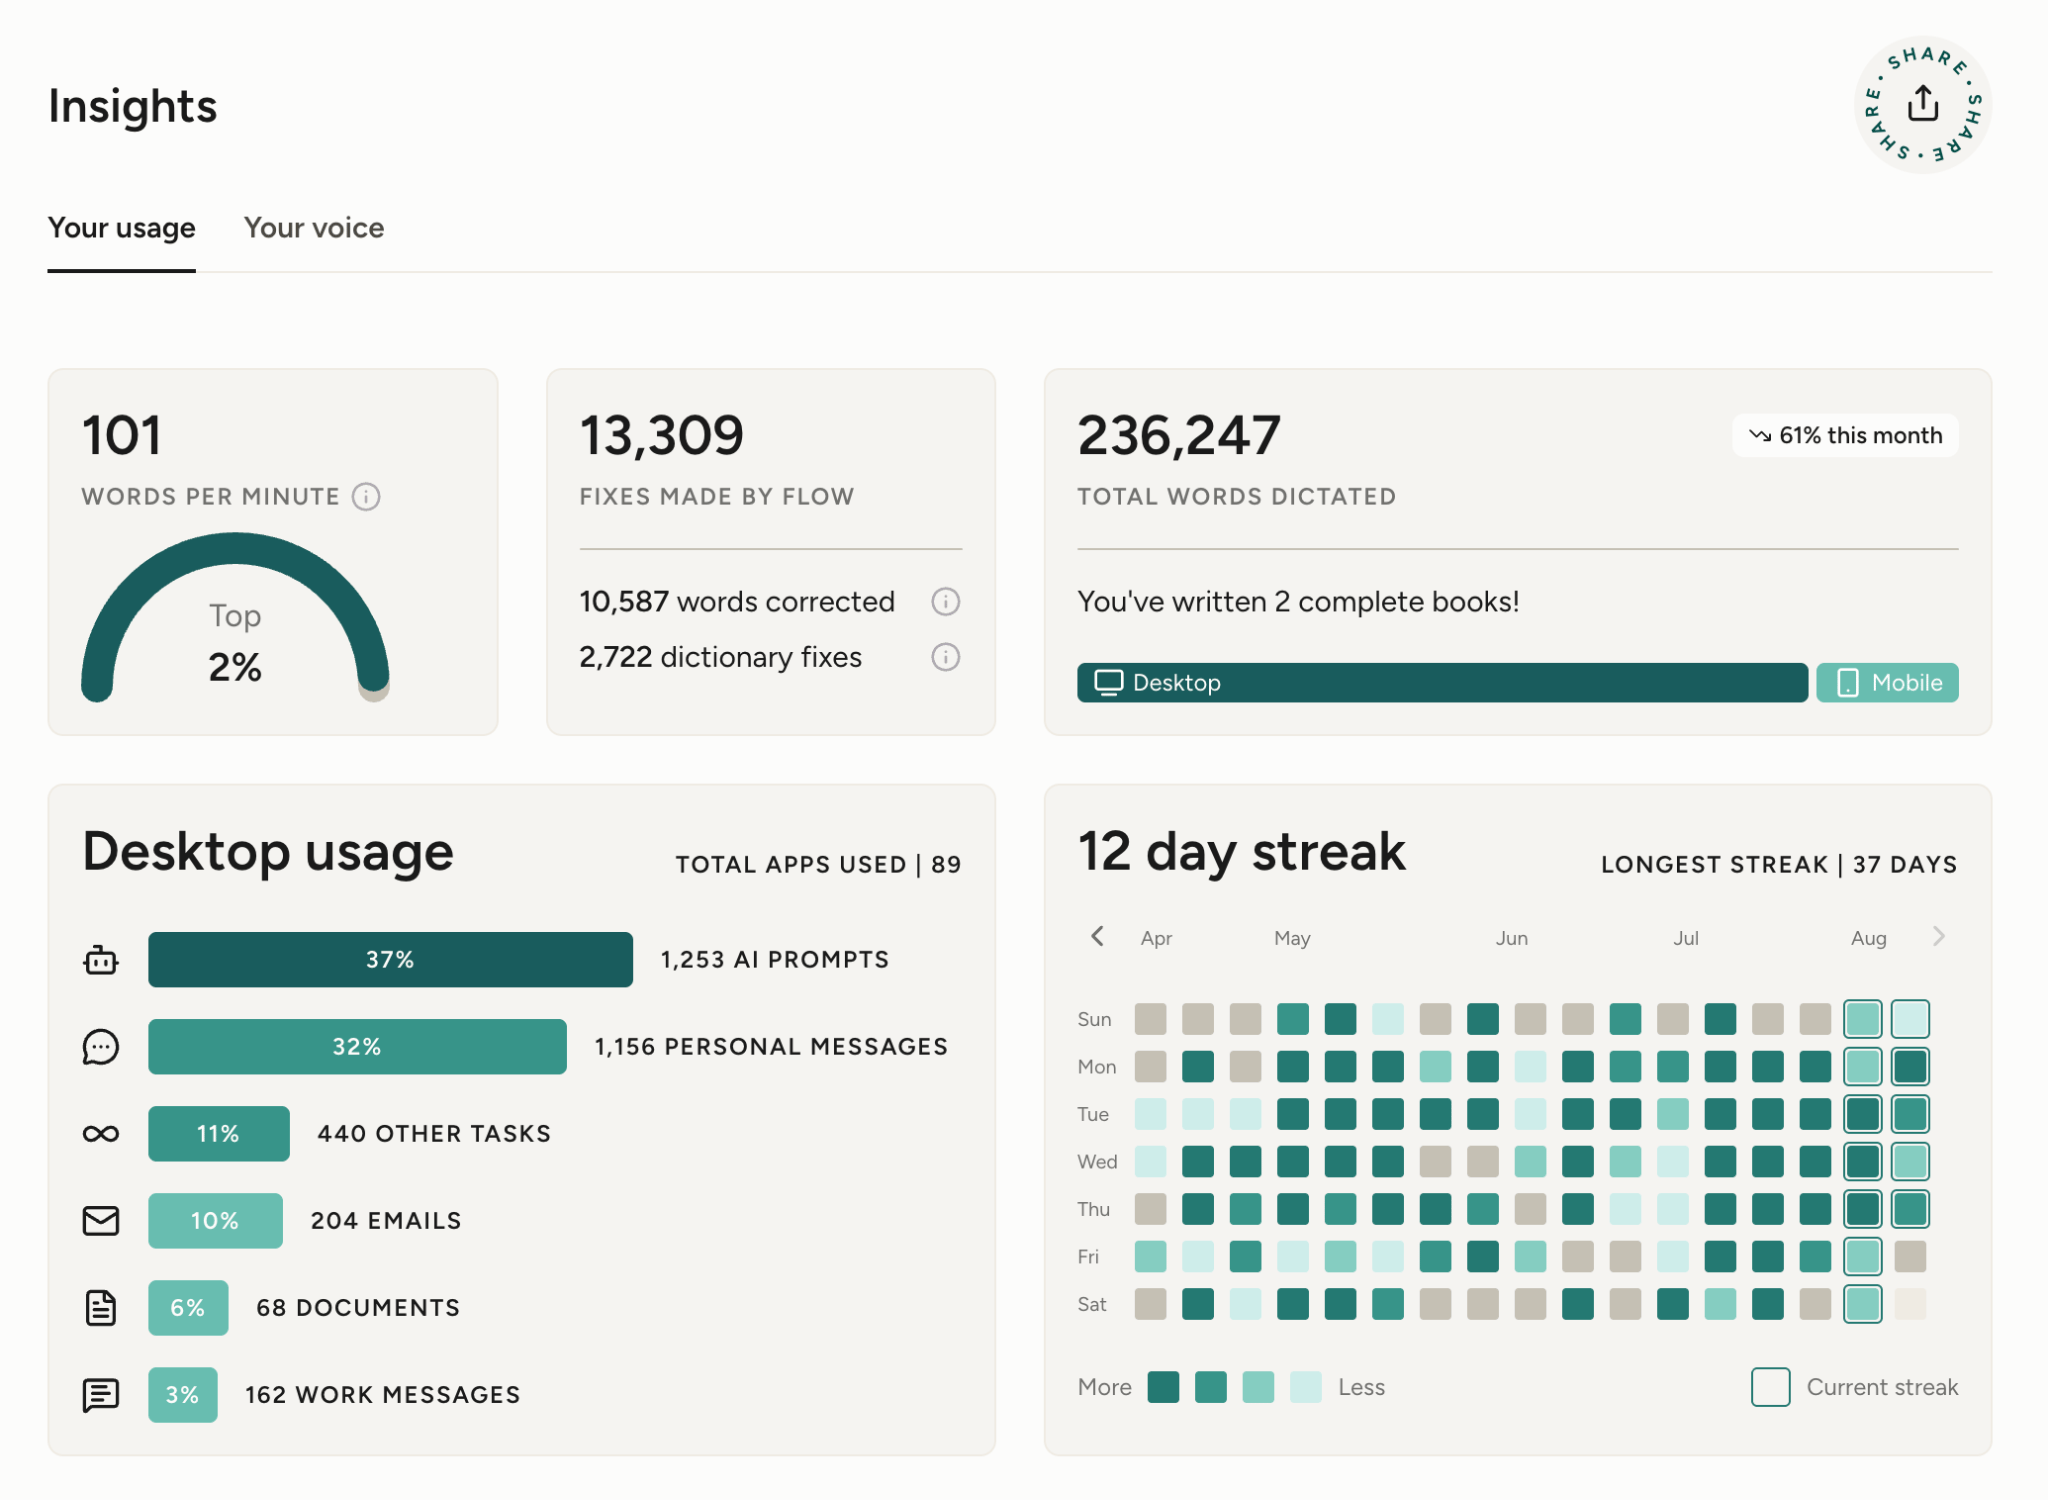Click the AI prompts robot icon
This screenshot has width=2048, height=1500.
tap(100, 960)
